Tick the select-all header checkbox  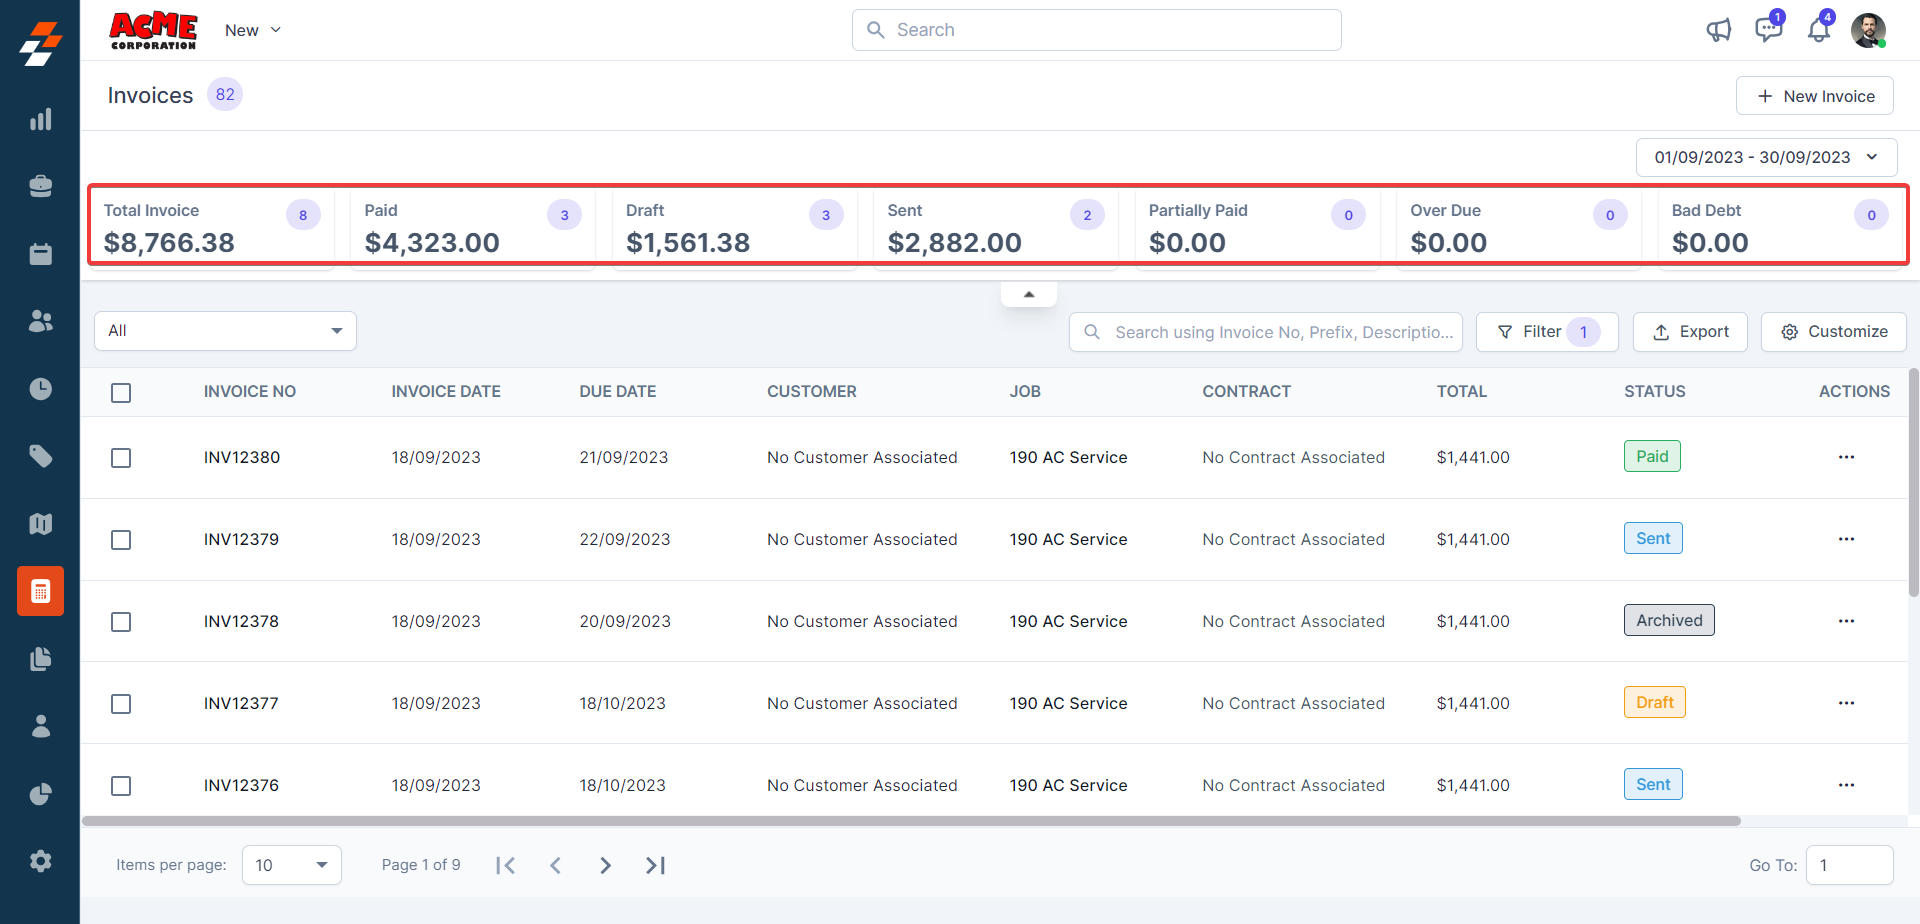121,393
